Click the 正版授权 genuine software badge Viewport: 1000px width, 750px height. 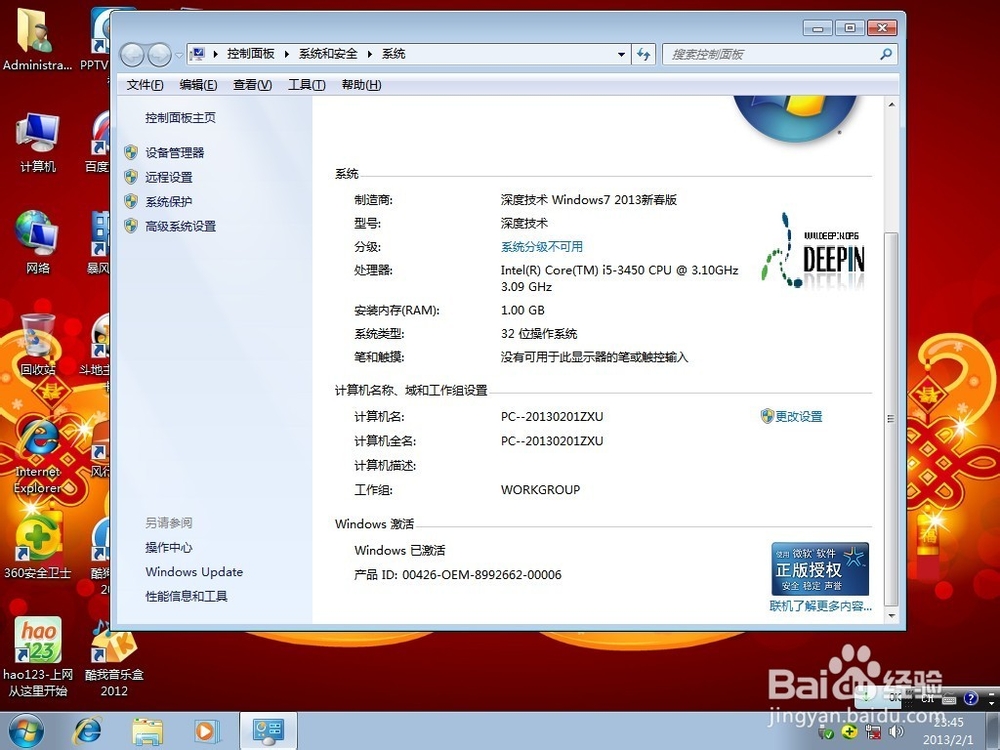click(820, 569)
